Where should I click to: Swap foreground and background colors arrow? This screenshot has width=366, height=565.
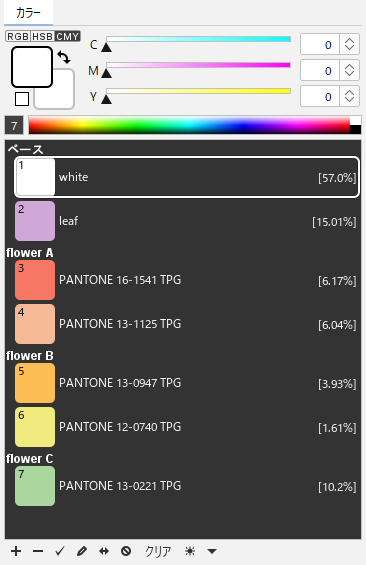pyautogui.click(x=64, y=57)
